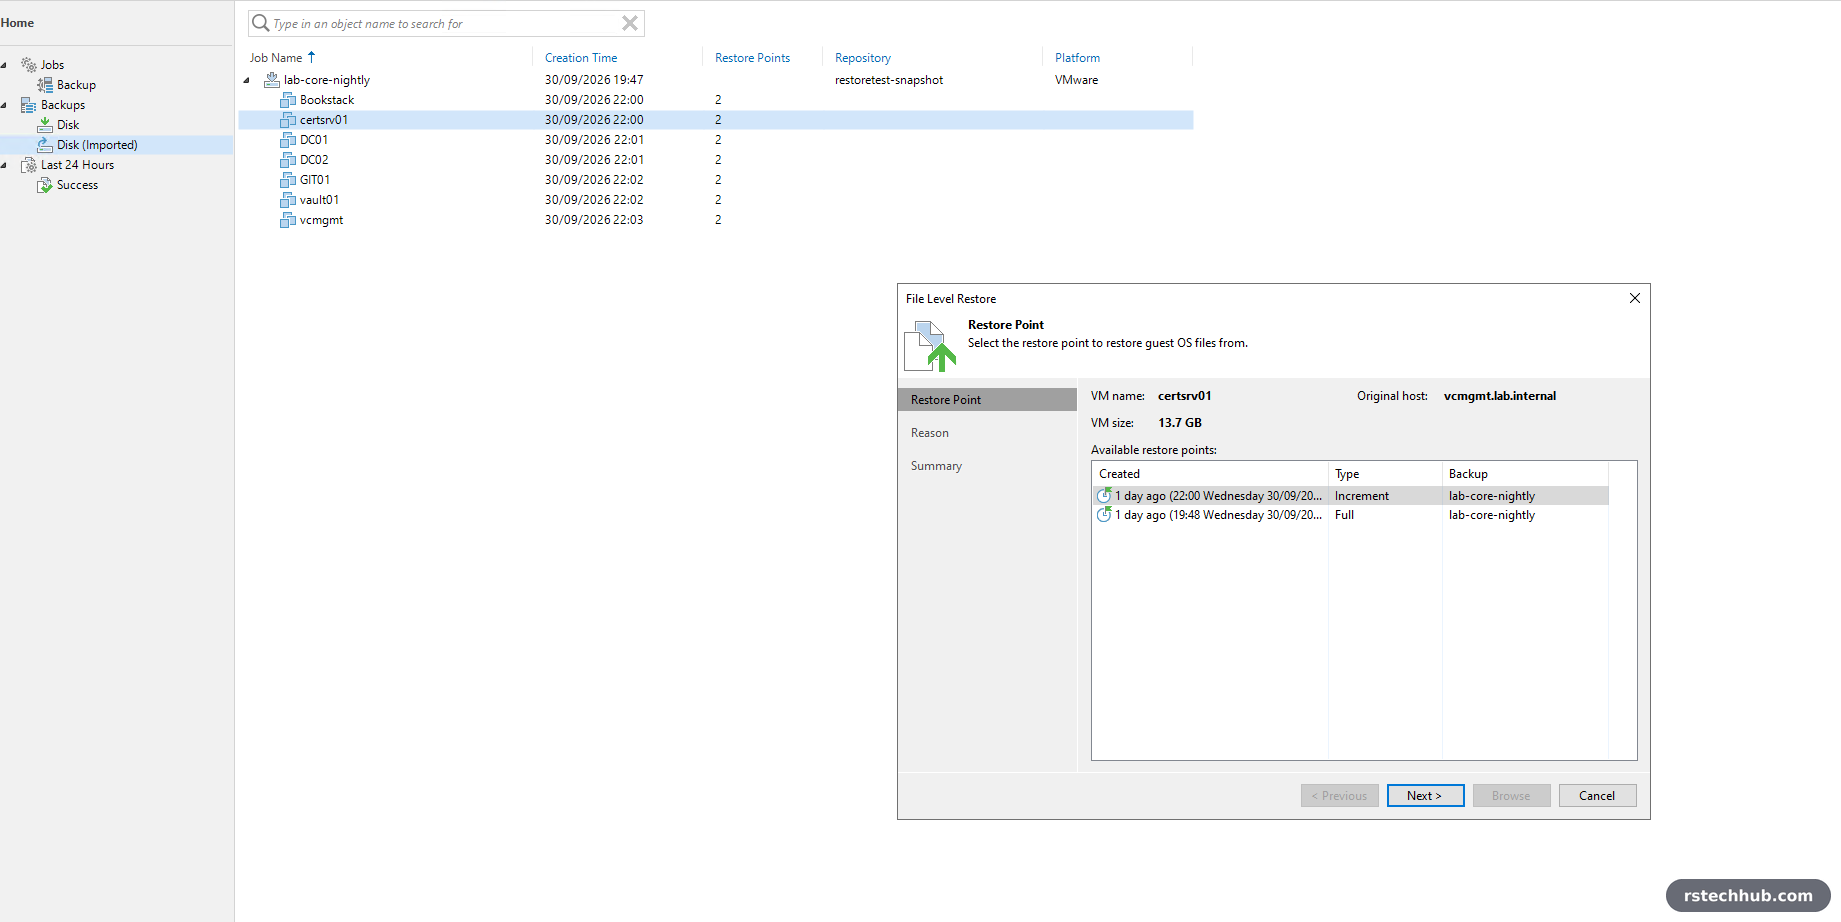Click the object name search field
The image size is (1841, 922).
point(445,23)
